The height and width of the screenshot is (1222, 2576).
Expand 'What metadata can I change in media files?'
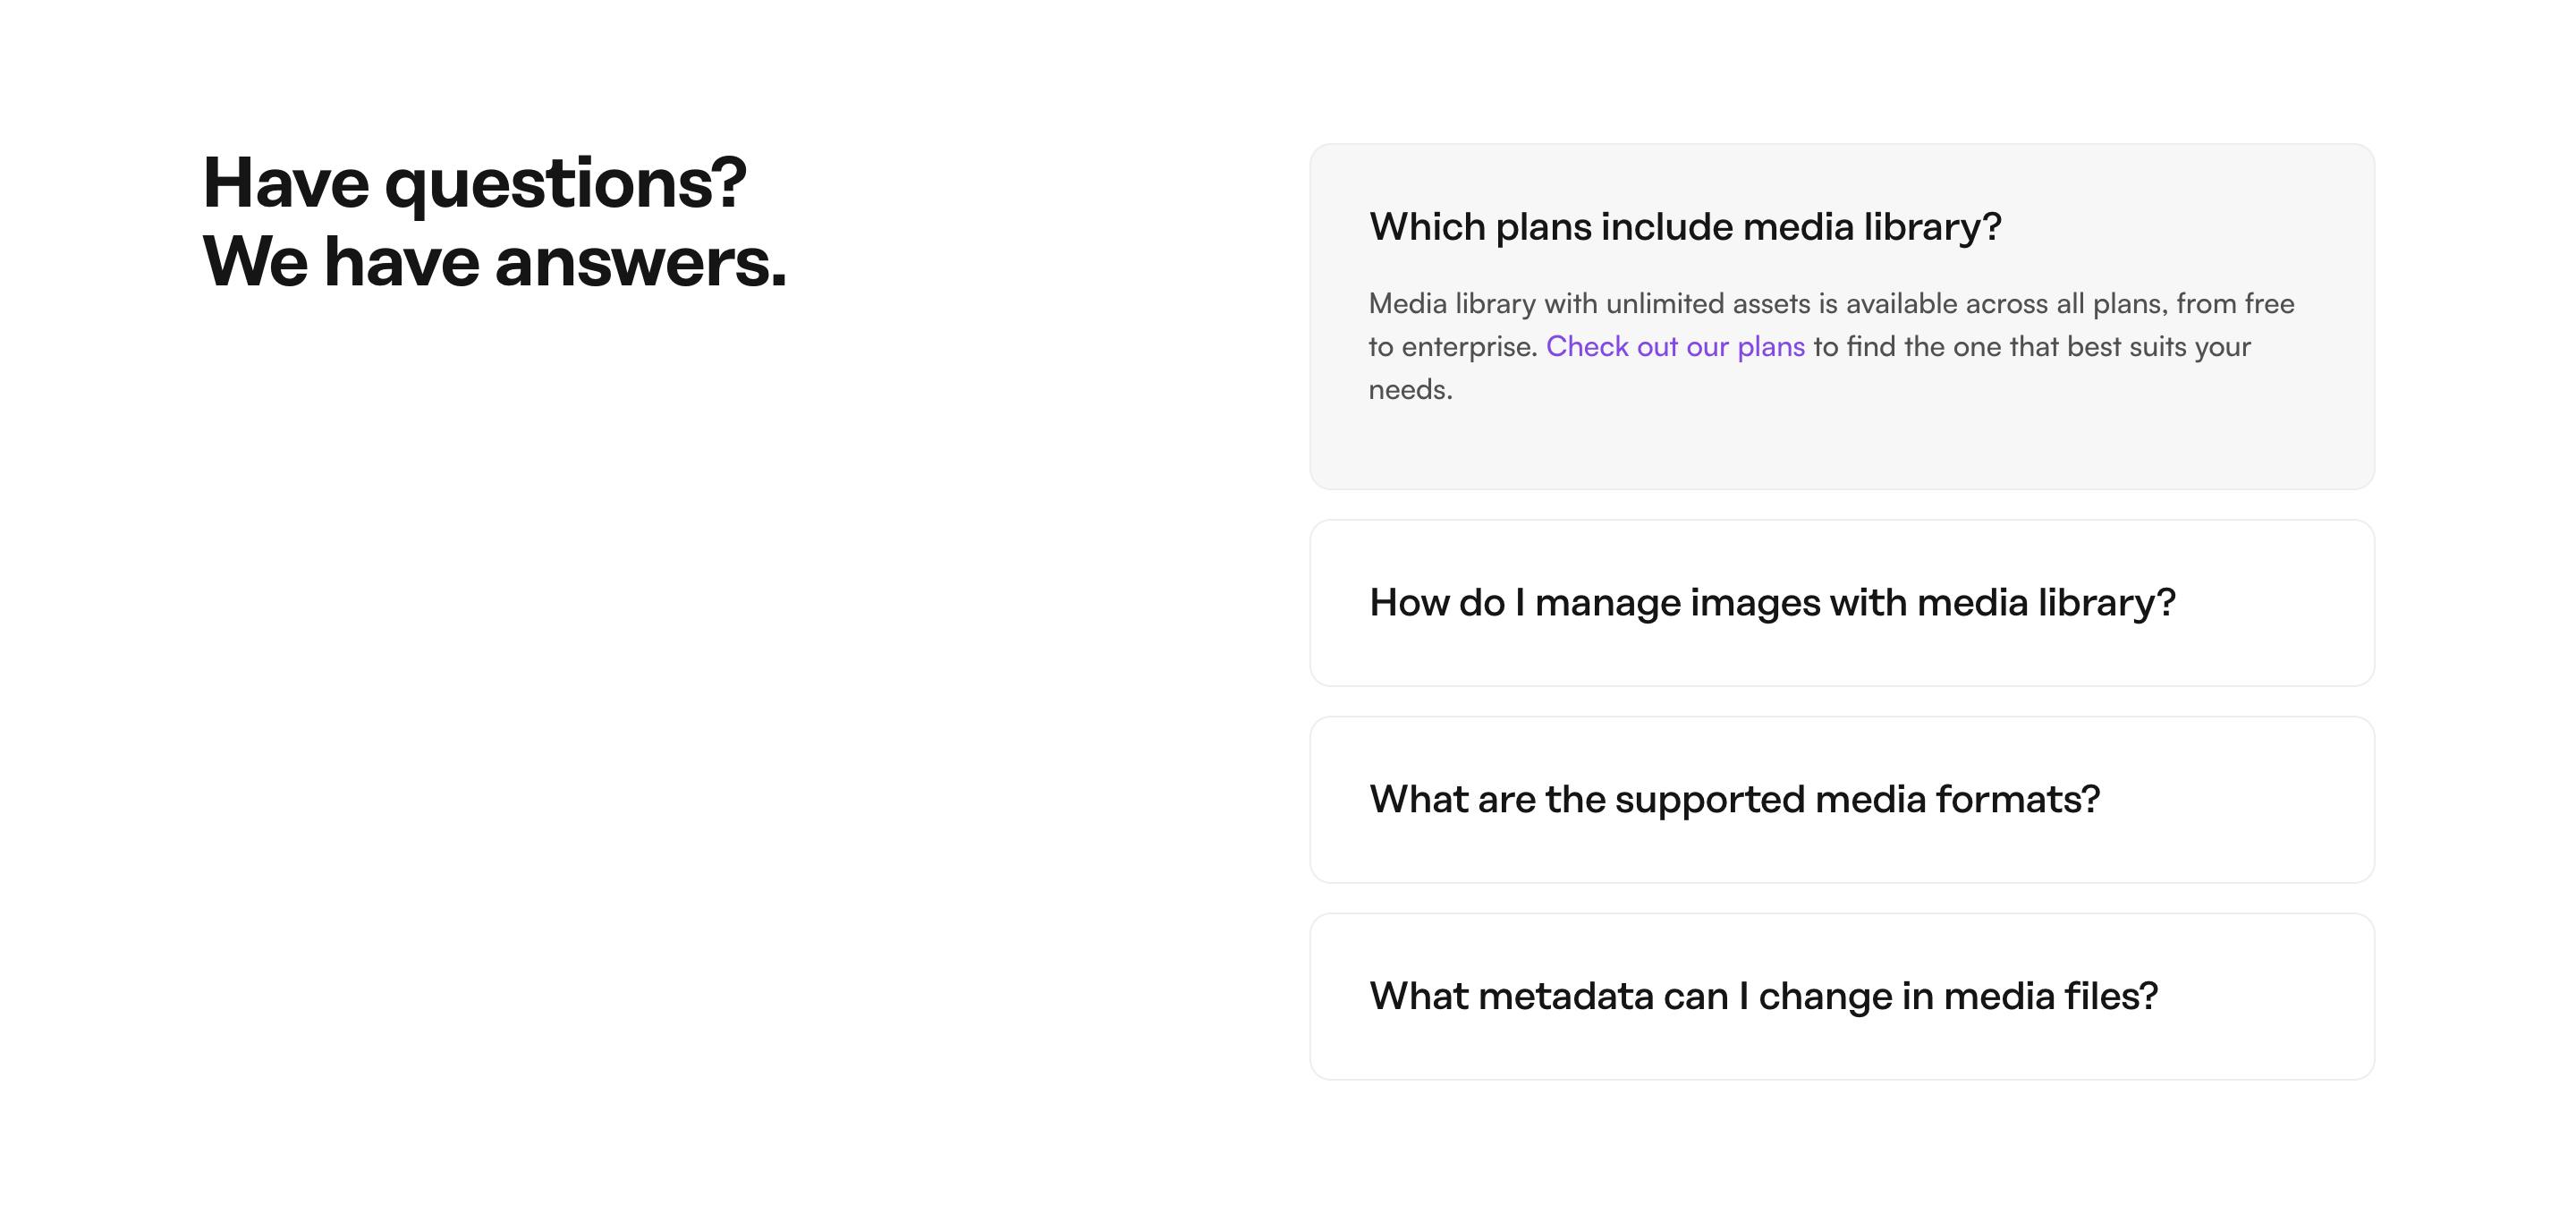tap(1762, 997)
